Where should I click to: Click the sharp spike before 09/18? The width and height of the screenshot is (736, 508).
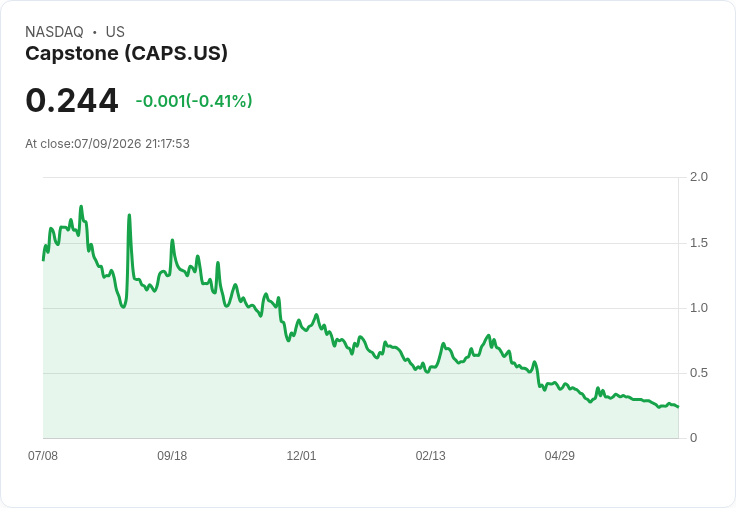click(x=129, y=216)
